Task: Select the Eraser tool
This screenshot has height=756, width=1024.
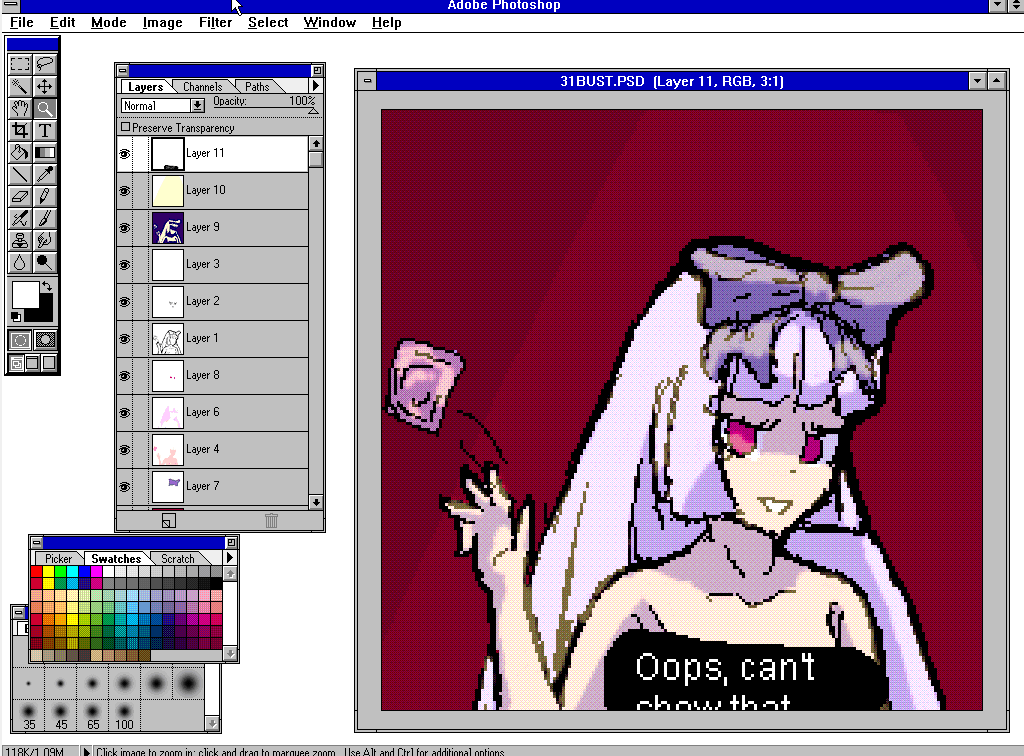Action: (20, 196)
